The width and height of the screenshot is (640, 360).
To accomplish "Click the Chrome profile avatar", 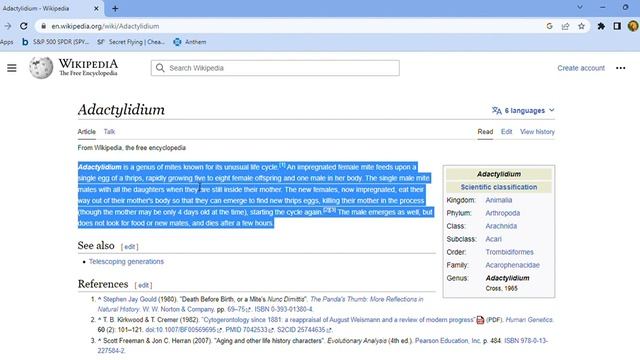I will (x=633, y=26).
